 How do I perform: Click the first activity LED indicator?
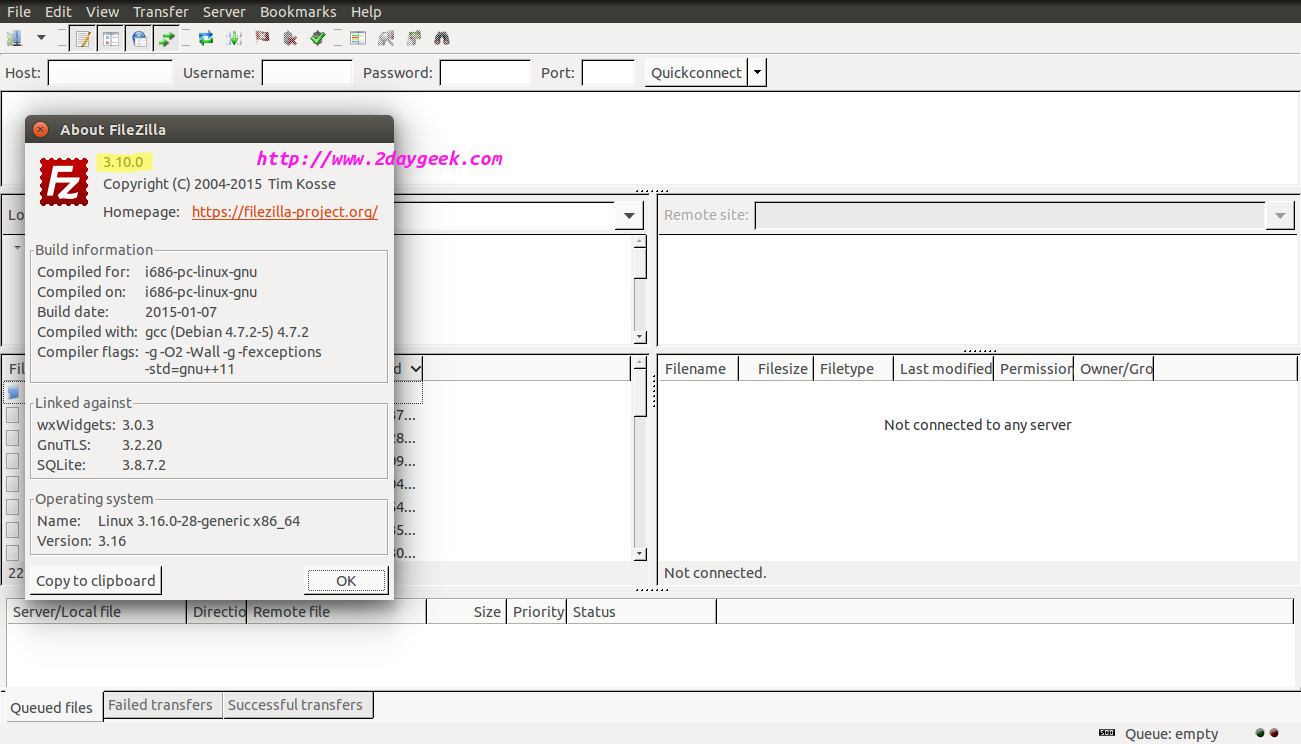(1260, 733)
